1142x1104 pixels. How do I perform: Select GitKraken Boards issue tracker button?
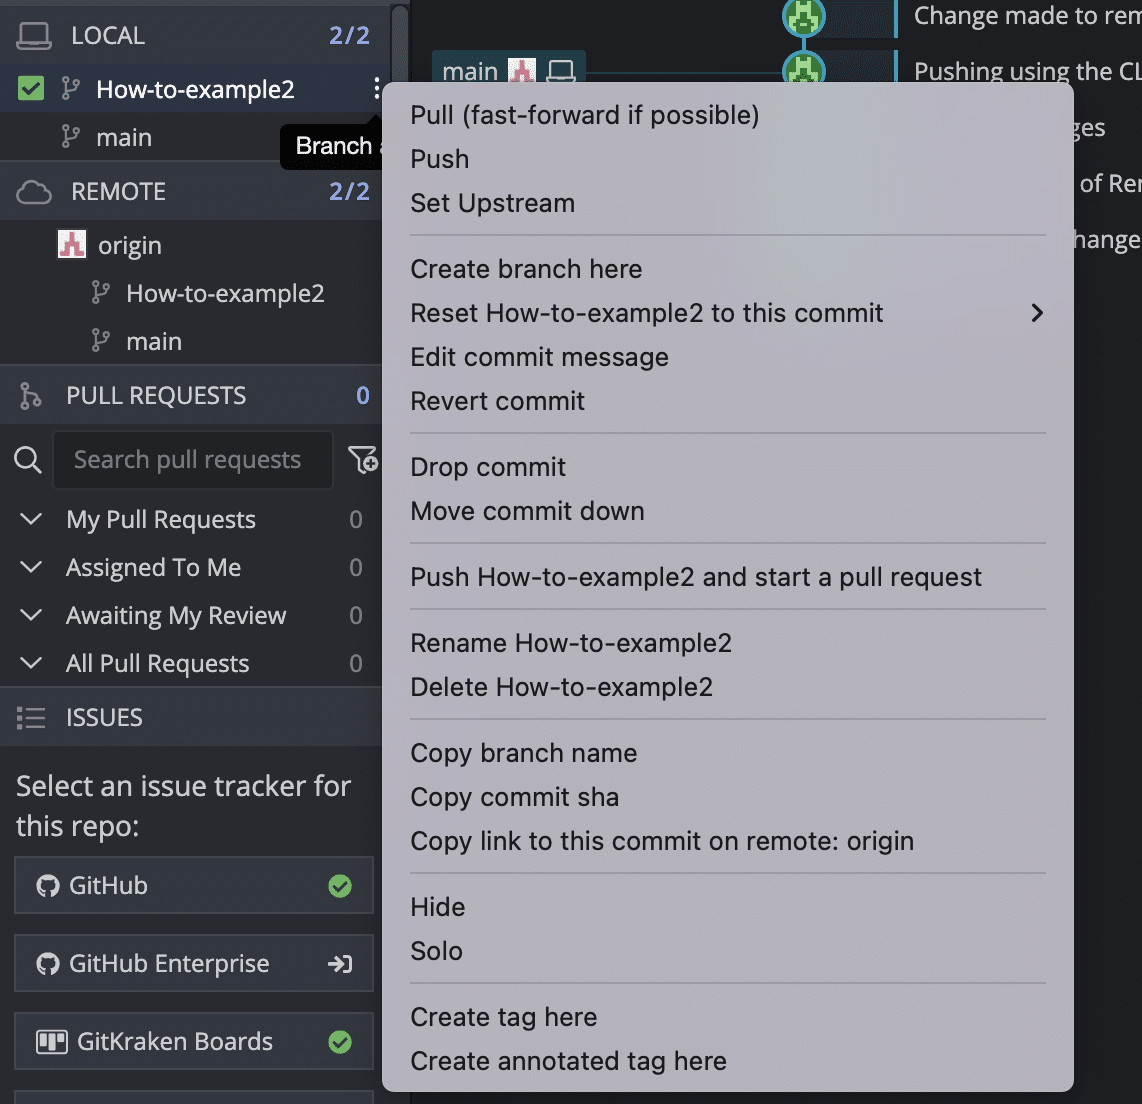point(194,1042)
